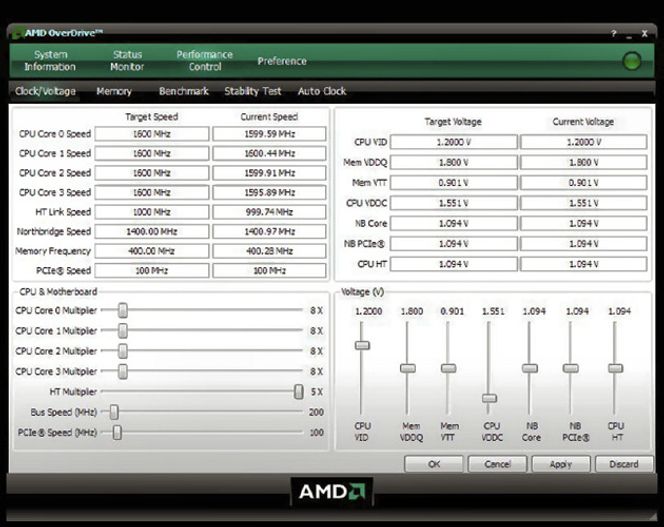Click current speed value 1599.59 MHz
Image resolution: width=664 pixels, height=527 pixels.
[x=269, y=134]
